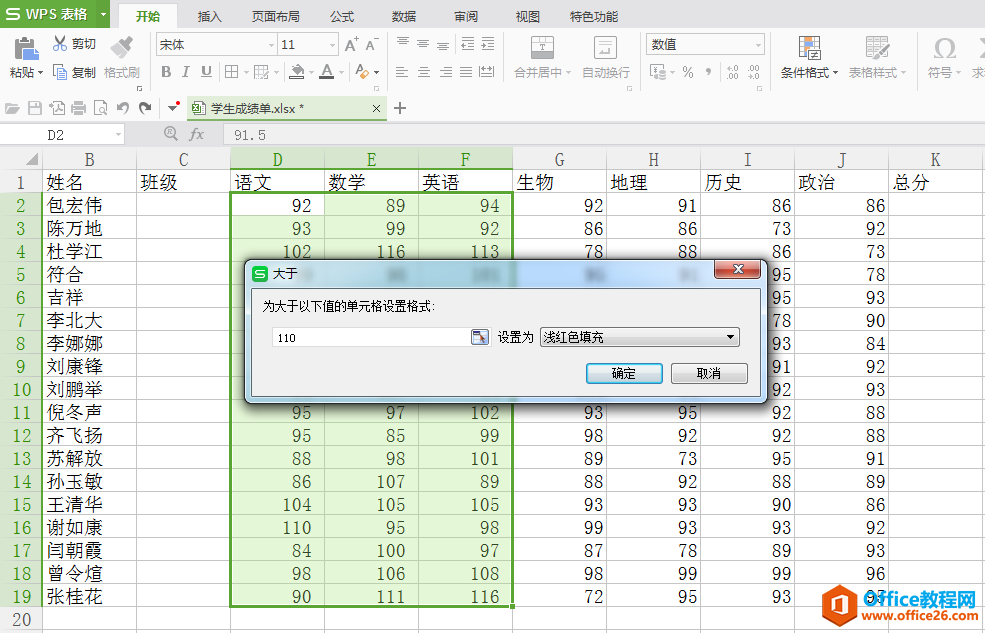The height and width of the screenshot is (633, 985).
Task: Confirm with the 确定 button
Action: pyautogui.click(x=624, y=373)
